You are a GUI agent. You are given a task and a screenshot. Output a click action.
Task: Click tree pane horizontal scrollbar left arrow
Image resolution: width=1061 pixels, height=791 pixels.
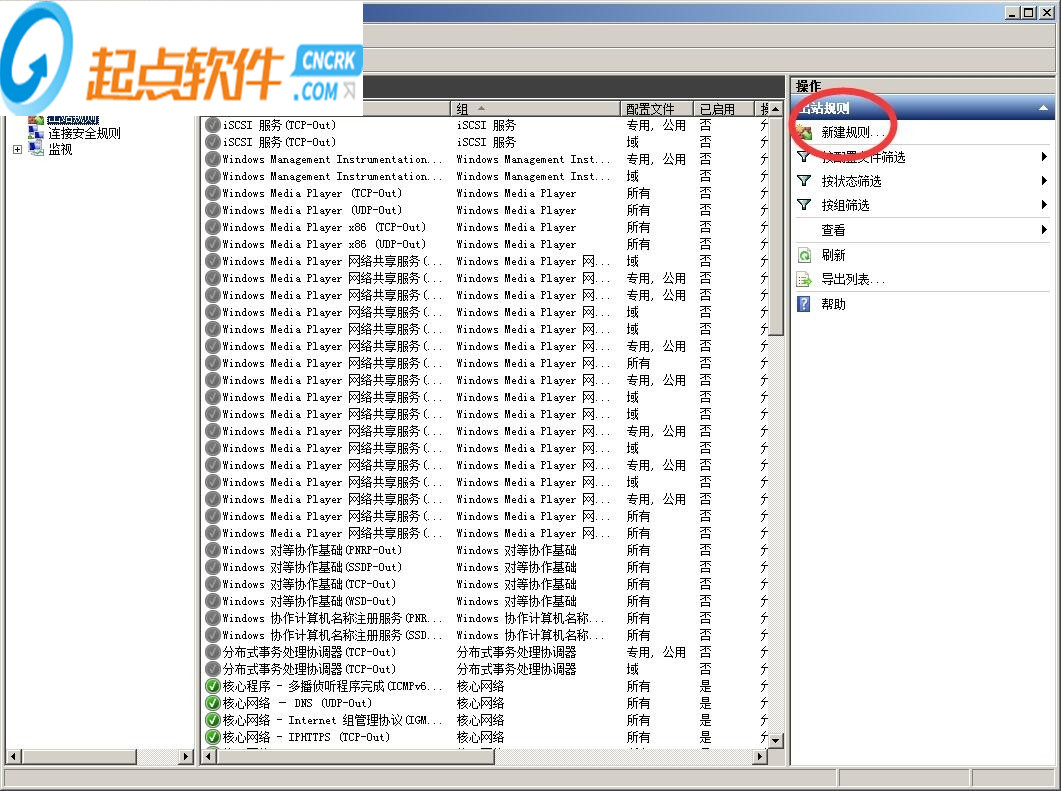[14, 756]
